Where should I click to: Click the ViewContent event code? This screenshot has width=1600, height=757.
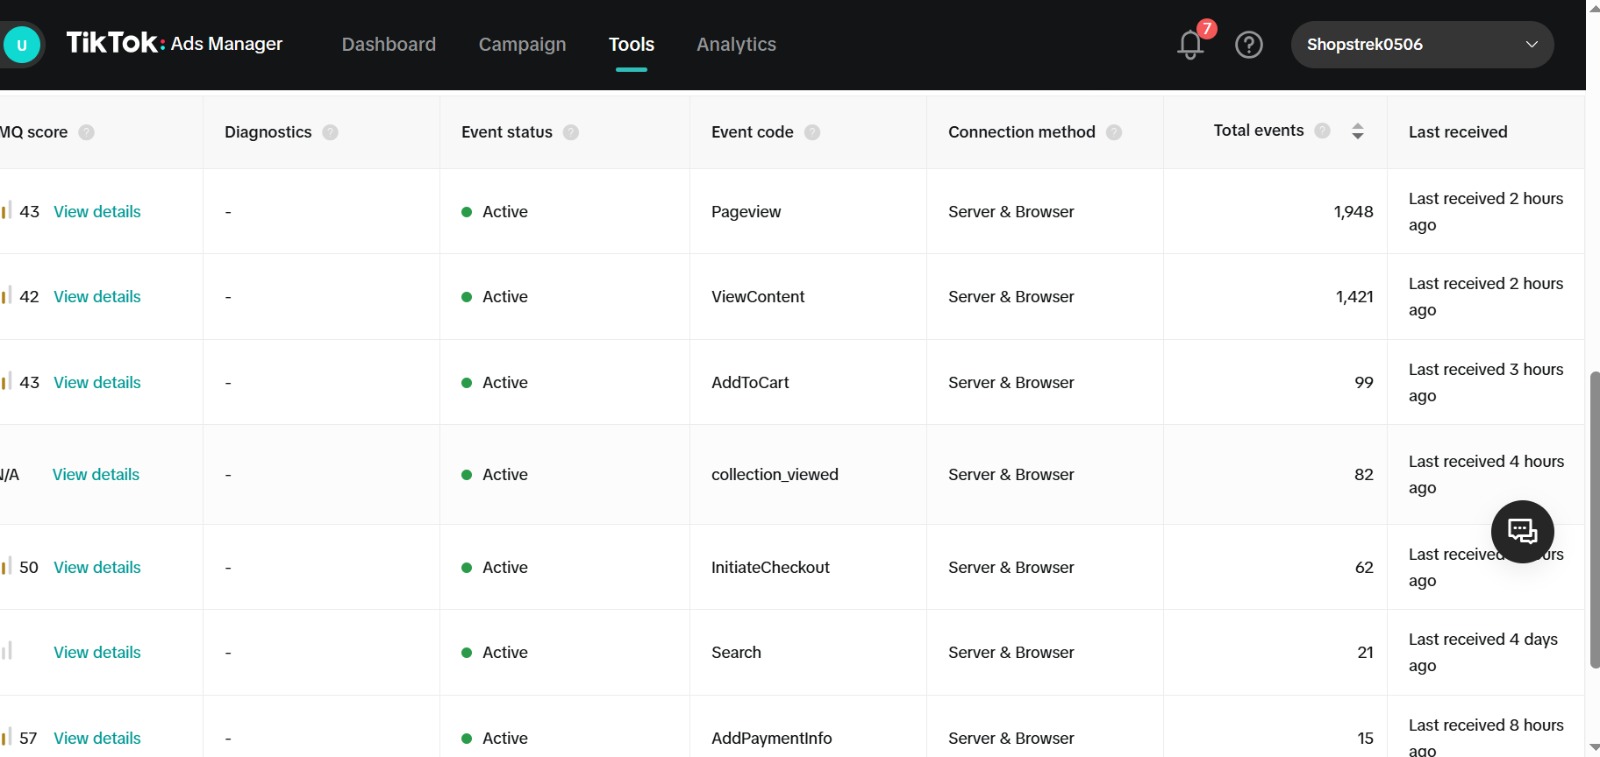758,297
